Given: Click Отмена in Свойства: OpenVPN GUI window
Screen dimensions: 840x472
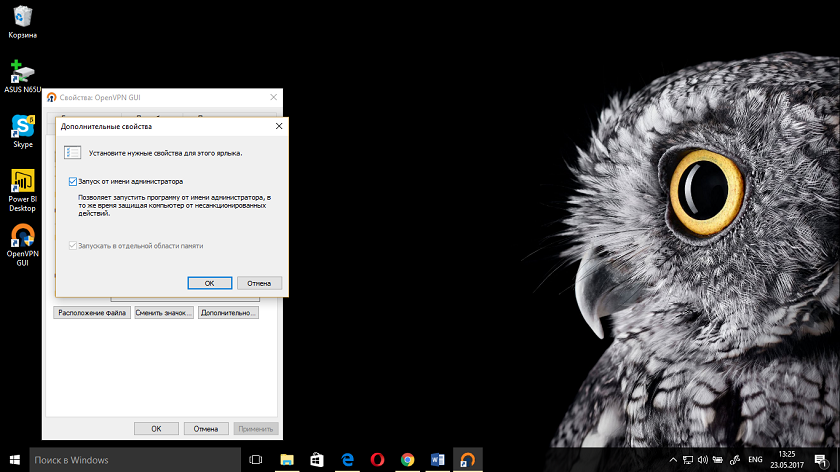Looking at the screenshot, I should coord(206,429).
